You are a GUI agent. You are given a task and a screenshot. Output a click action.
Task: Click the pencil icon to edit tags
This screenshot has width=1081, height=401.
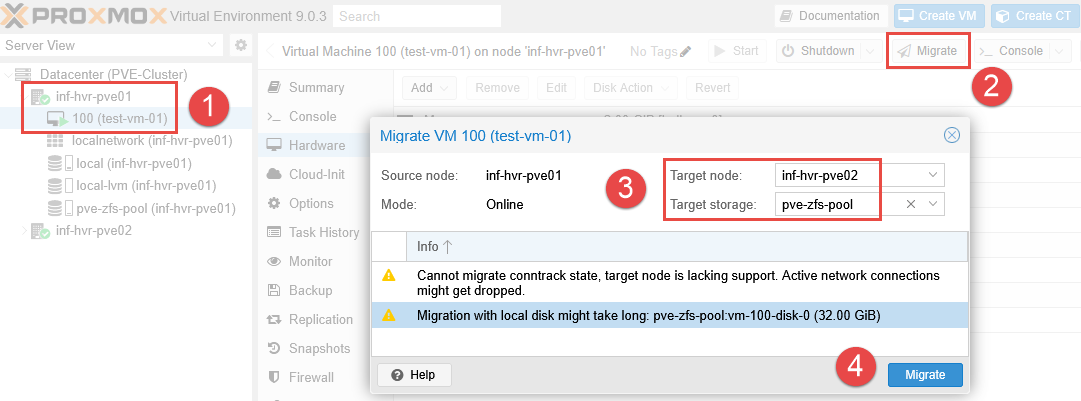(x=685, y=51)
